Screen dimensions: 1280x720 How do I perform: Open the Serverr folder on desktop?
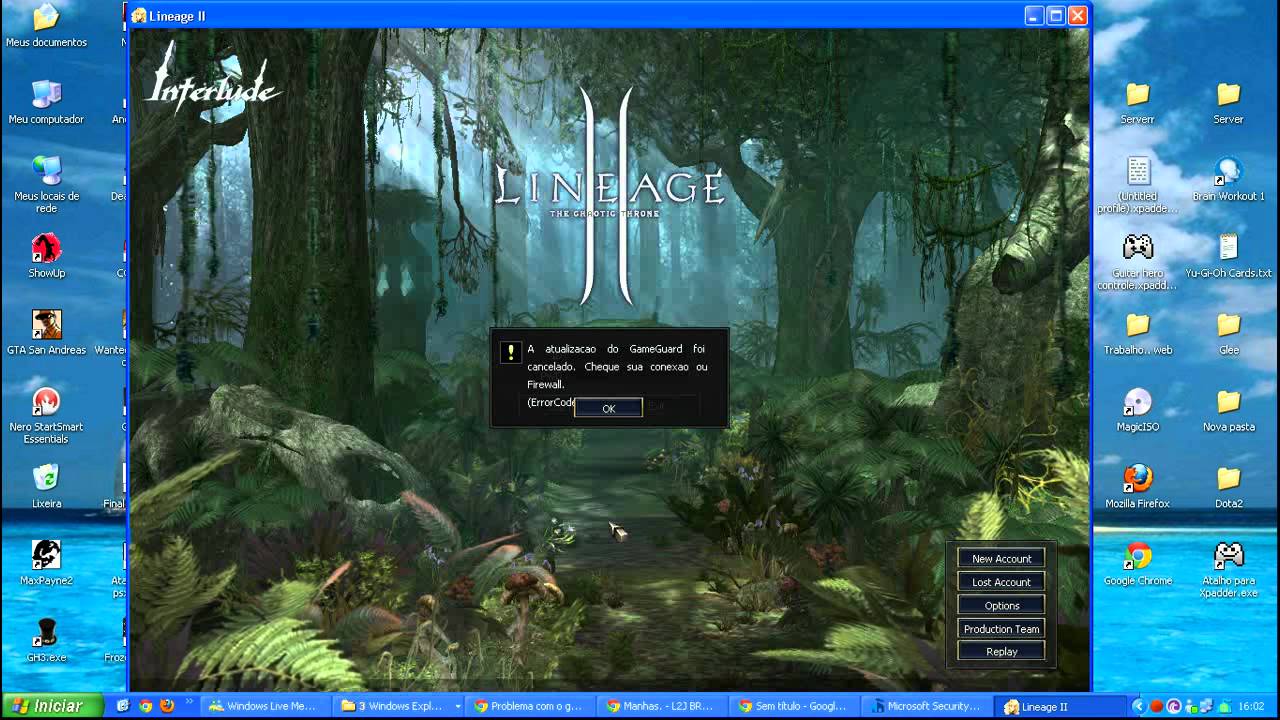pyautogui.click(x=1137, y=103)
